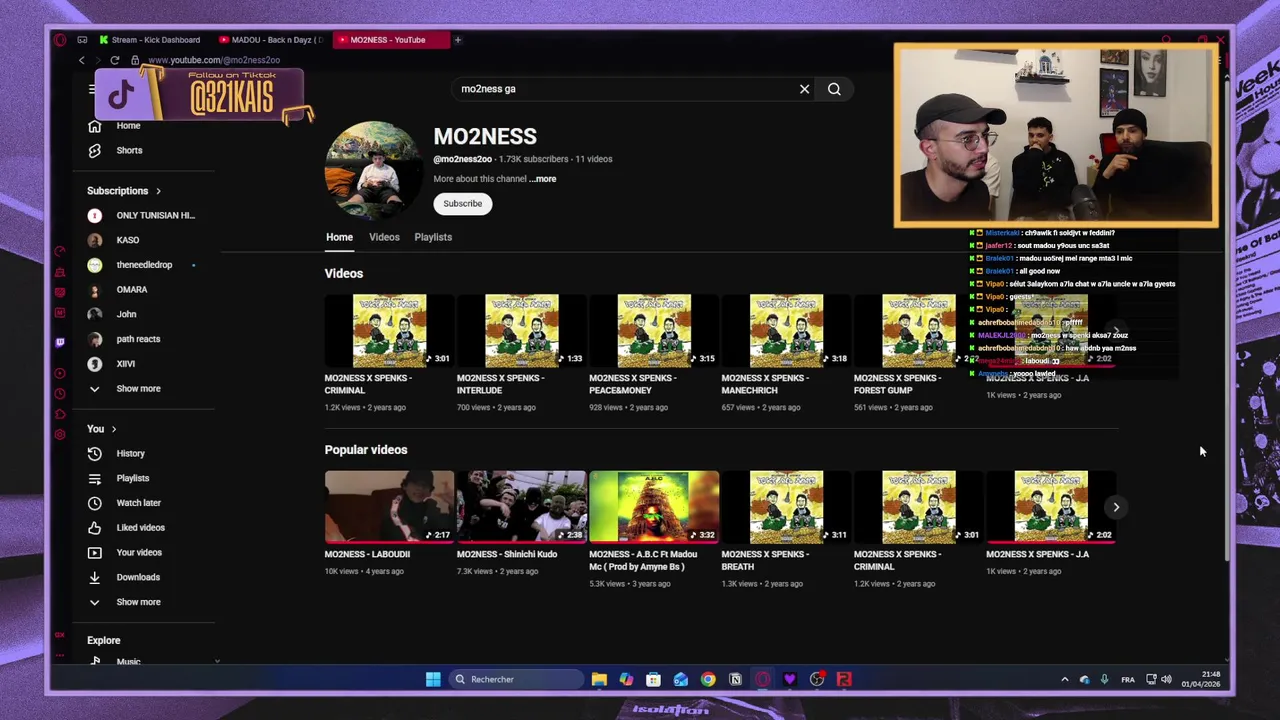
Task: Play MO2NESS - A.B.C Ft Madou Mc video
Action: tap(654, 506)
